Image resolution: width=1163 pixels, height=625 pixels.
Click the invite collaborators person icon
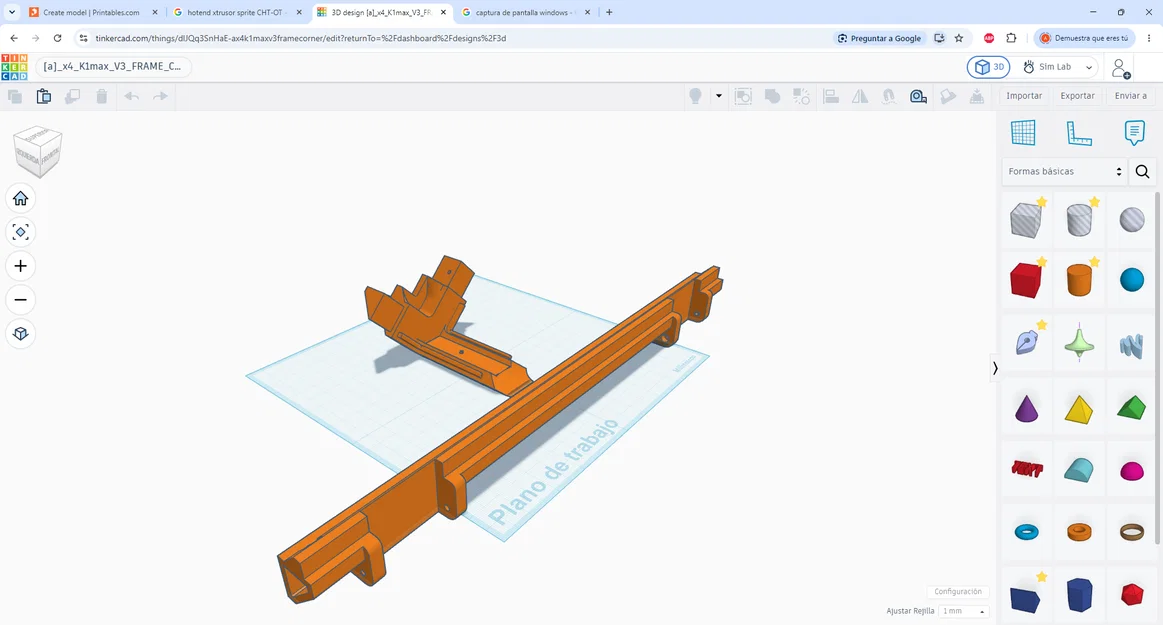[x=1121, y=67]
